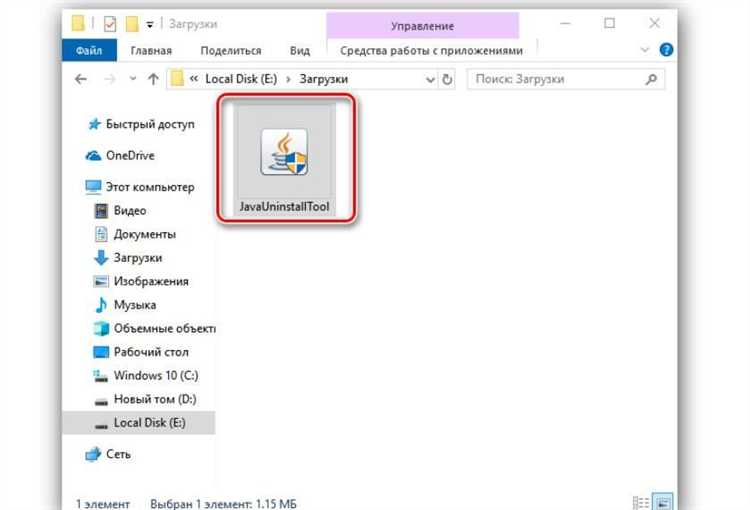This screenshot has height=510, width=750.
Task: Click the Документы page icon
Action: (x=101, y=234)
